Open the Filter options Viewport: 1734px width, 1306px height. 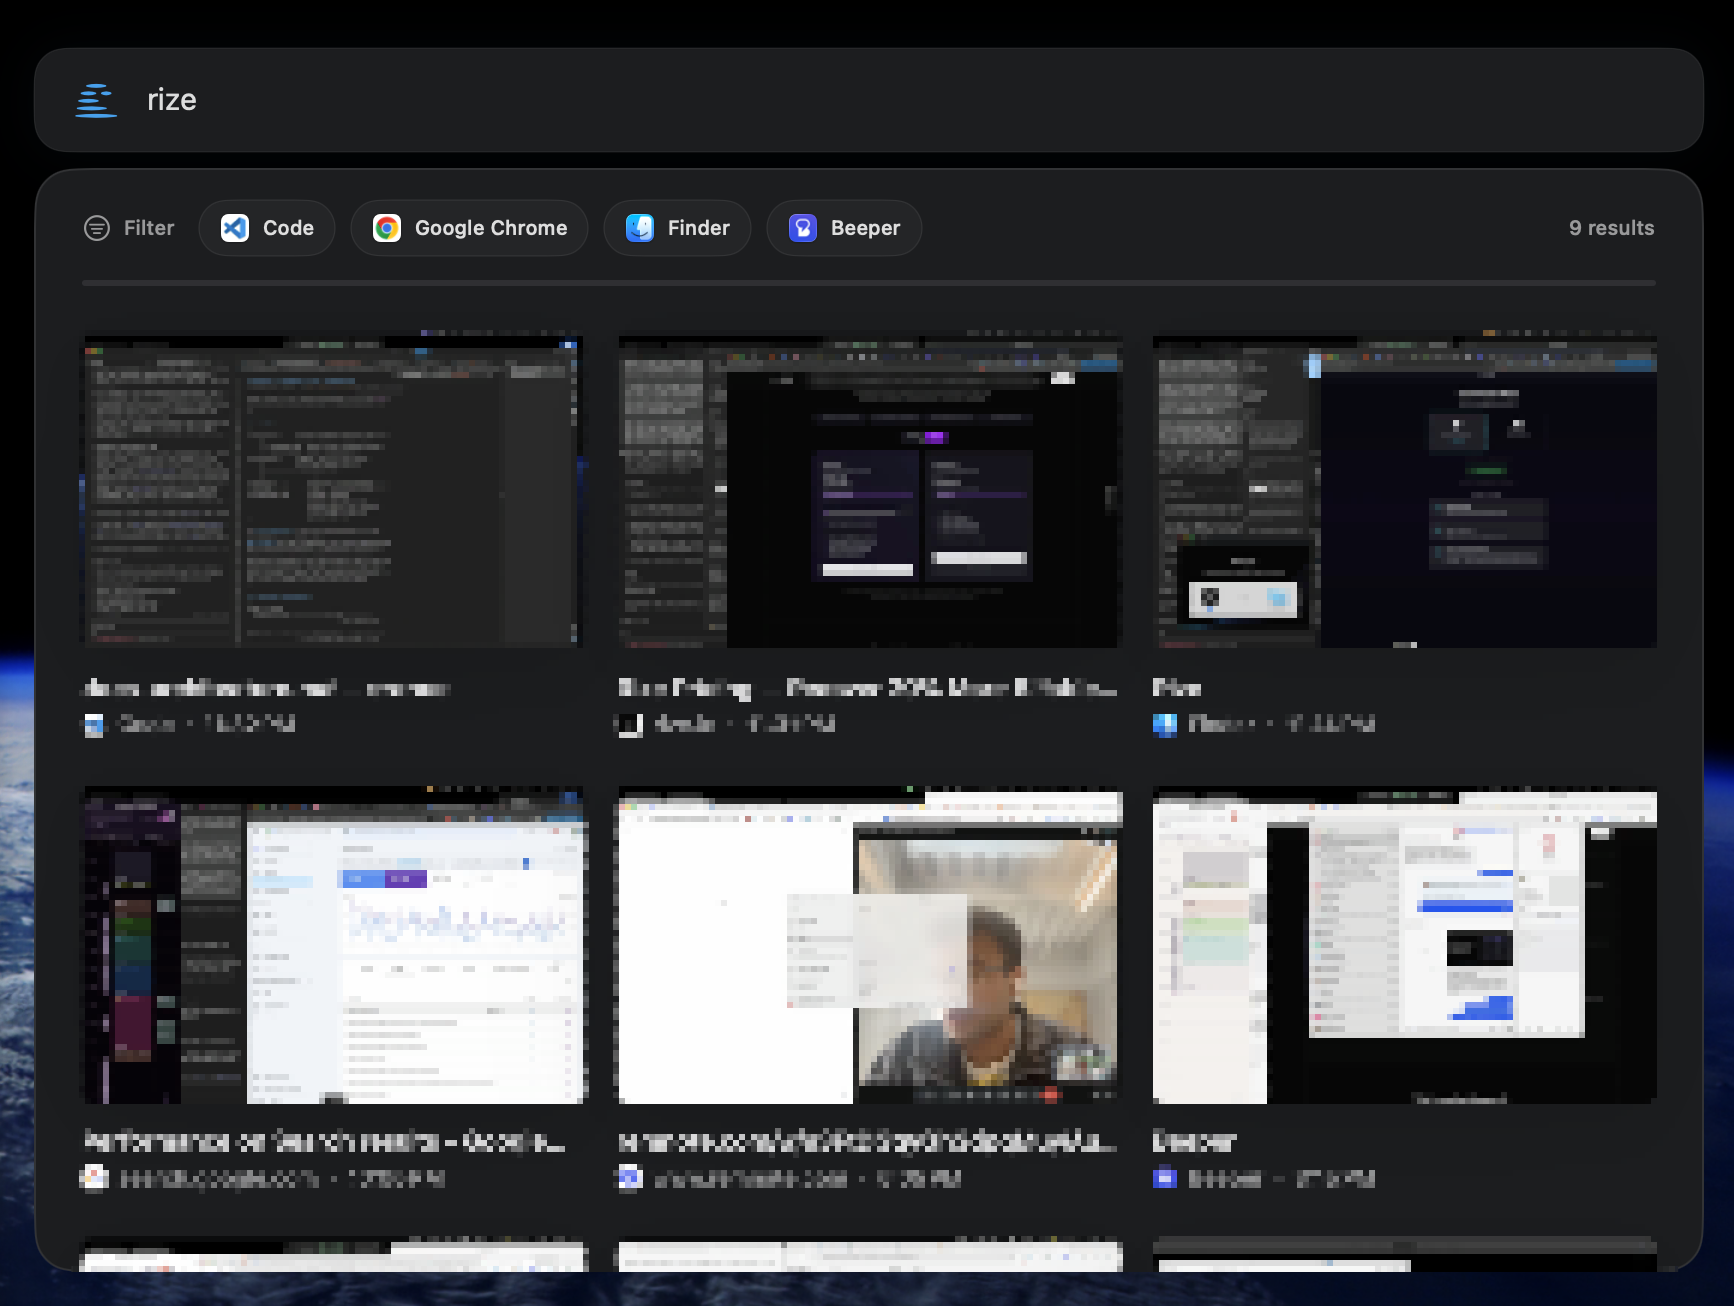(x=129, y=228)
